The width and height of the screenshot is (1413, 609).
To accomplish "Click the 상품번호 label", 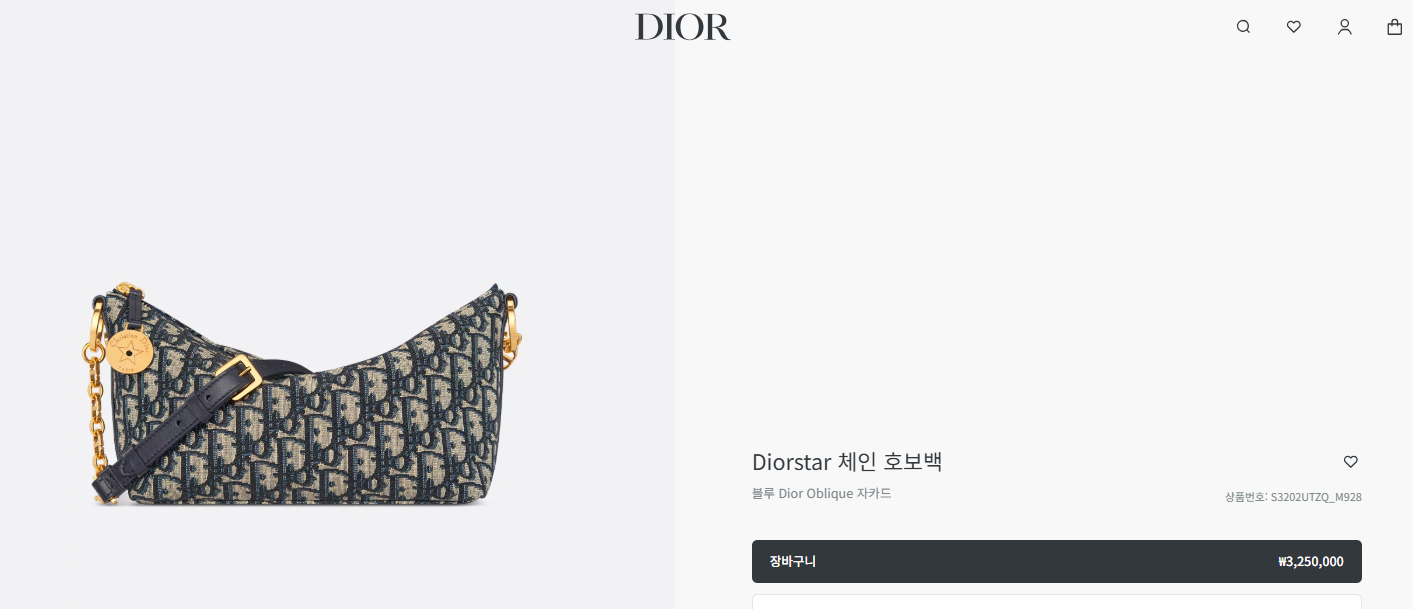I will (x=1245, y=496).
